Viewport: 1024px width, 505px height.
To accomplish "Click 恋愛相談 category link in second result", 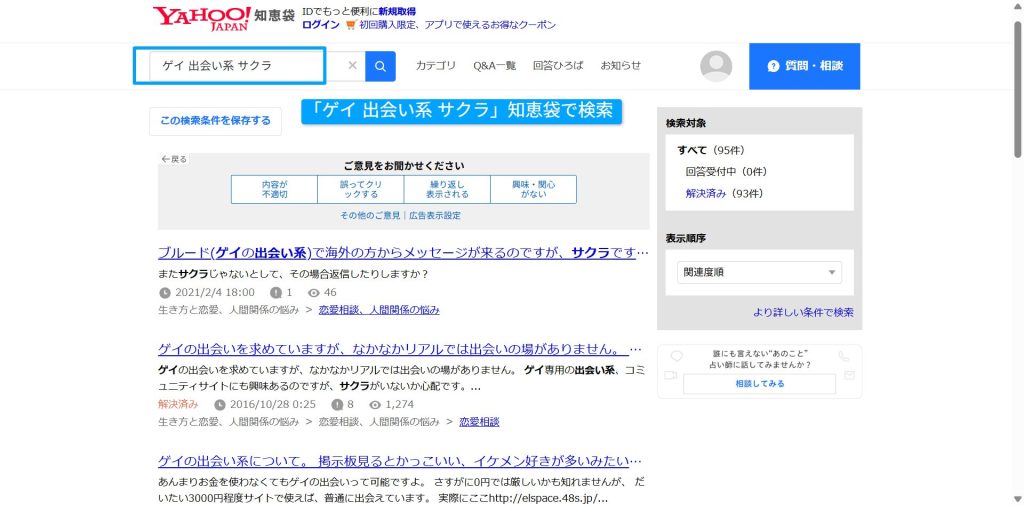I will point(479,421).
